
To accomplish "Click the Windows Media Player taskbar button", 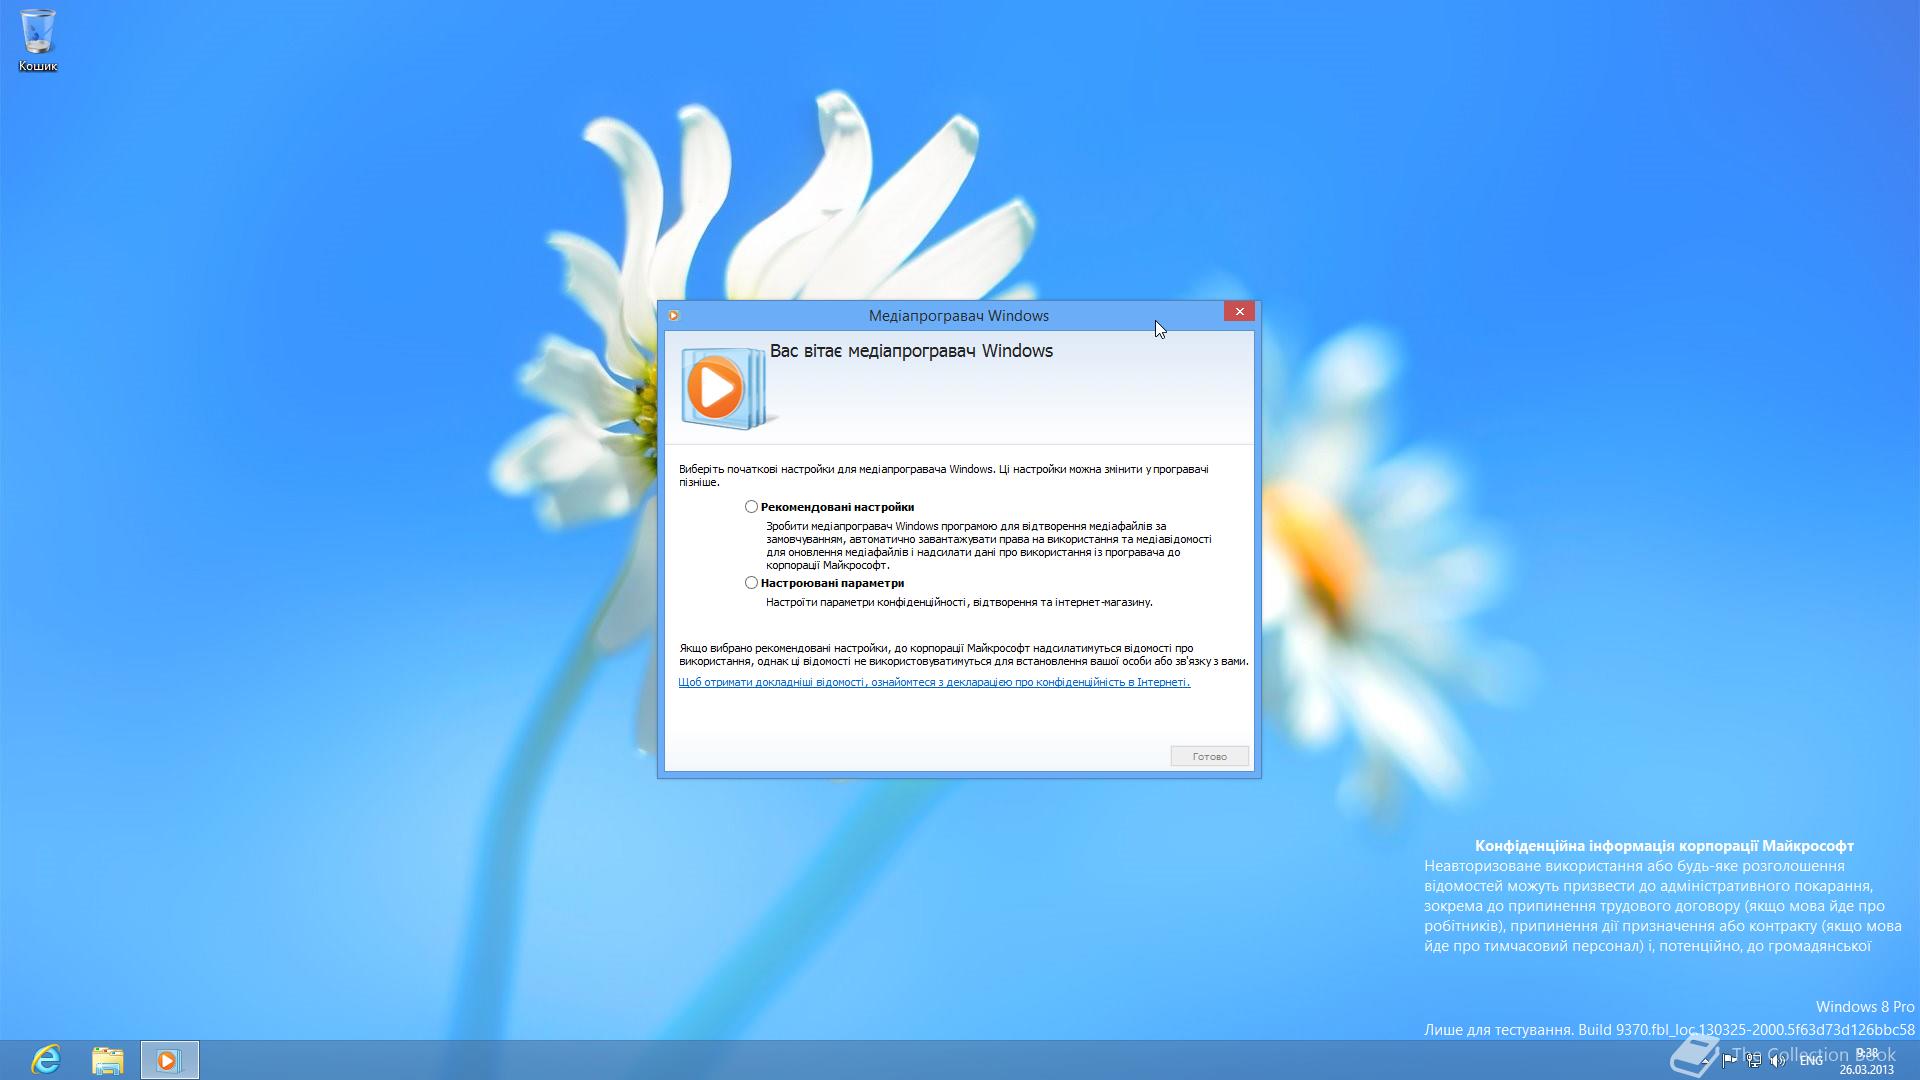I will pos(169,1060).
